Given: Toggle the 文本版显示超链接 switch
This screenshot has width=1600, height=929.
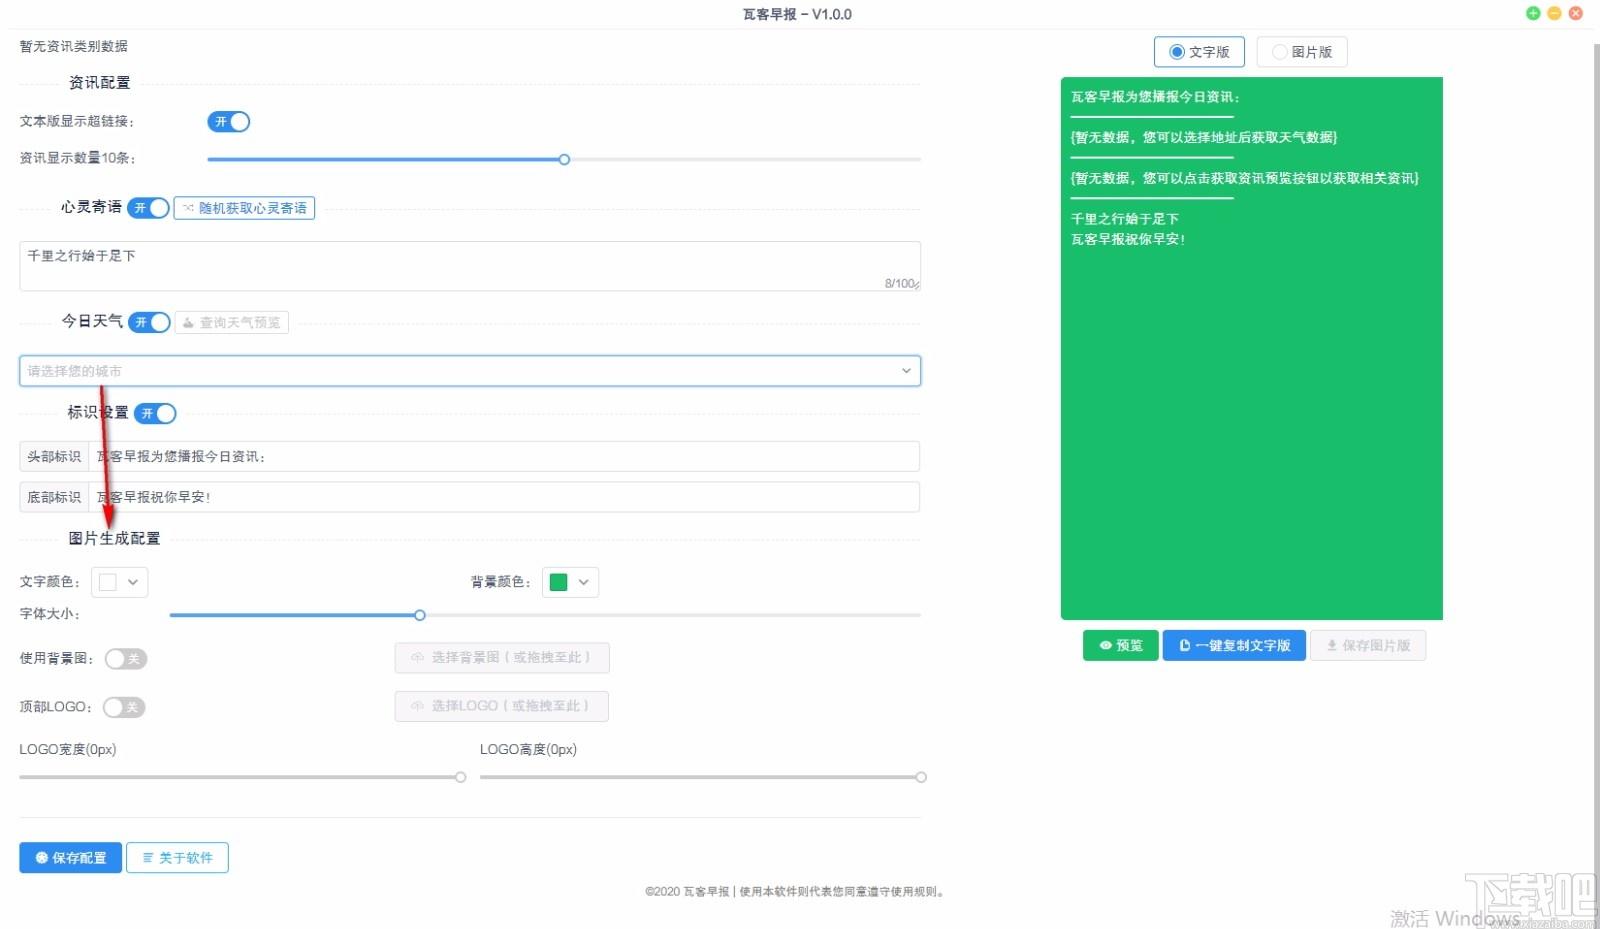Looking at the screenshot, I should [228, 122].
